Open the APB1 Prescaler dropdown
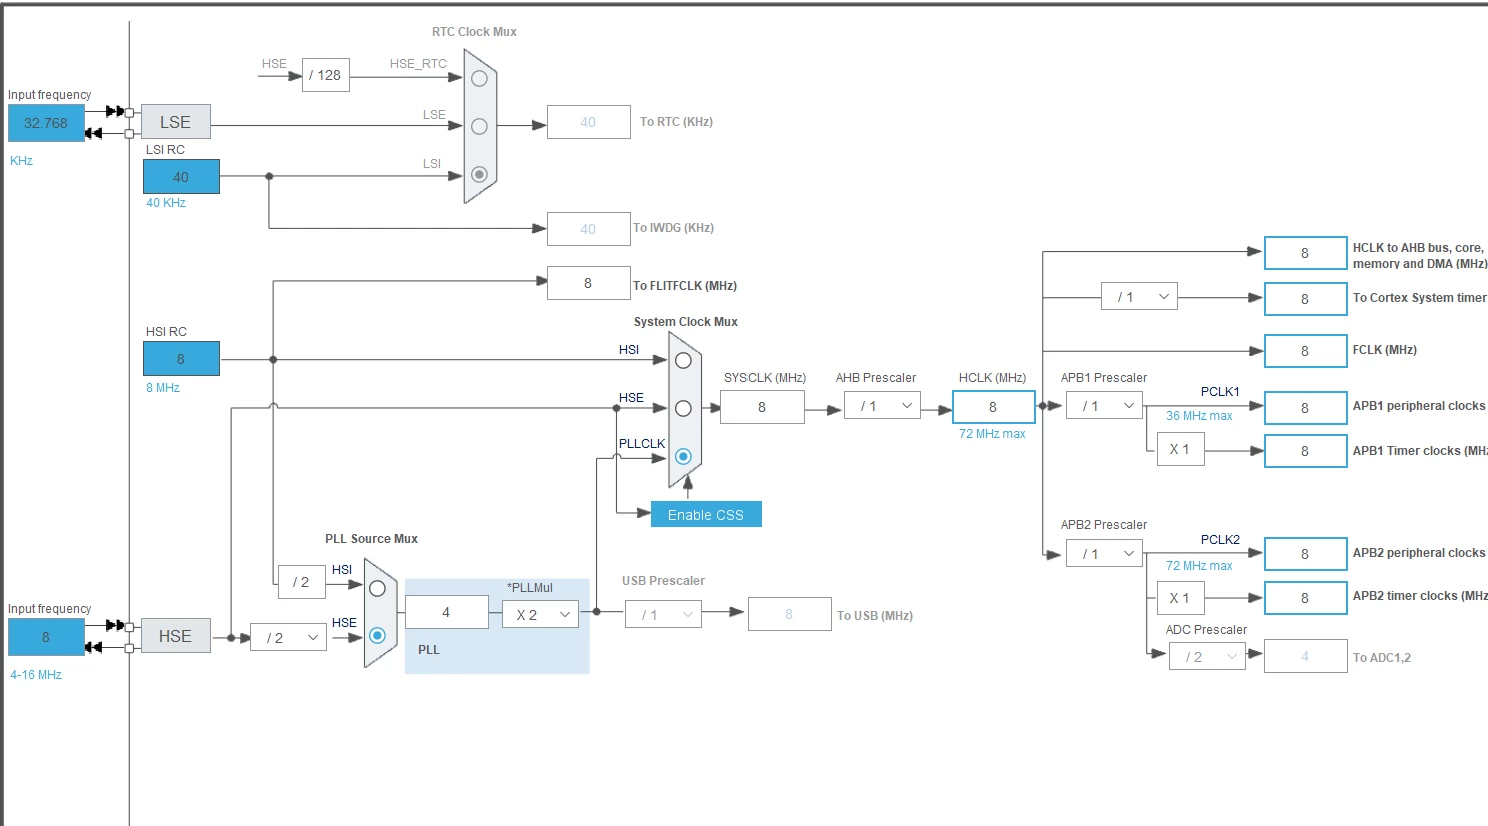The width and height of the screenshot is (1488, 826). point(1104,405)
